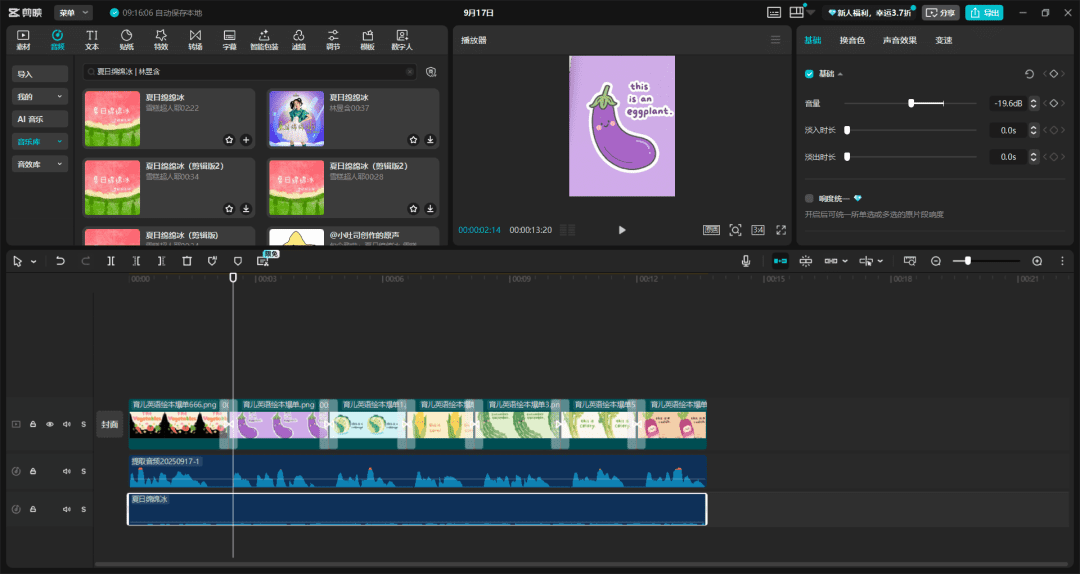Lock the 夏日绵绵冰 audio track

(32, 509)
